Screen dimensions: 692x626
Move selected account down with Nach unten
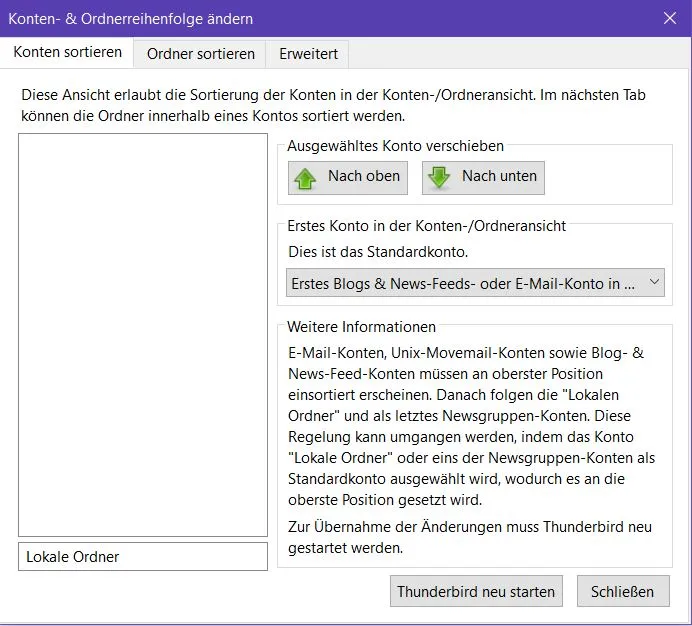point(483,178)
